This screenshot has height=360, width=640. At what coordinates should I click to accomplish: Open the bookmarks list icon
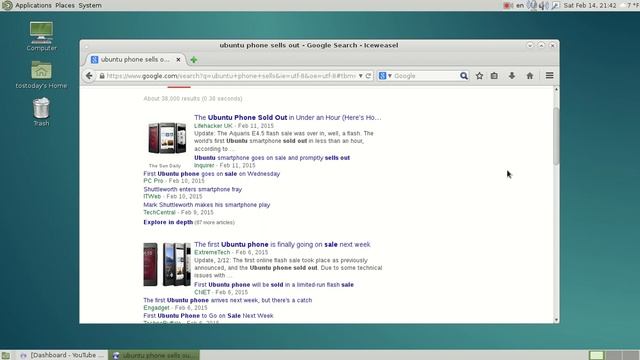[494, 76]
